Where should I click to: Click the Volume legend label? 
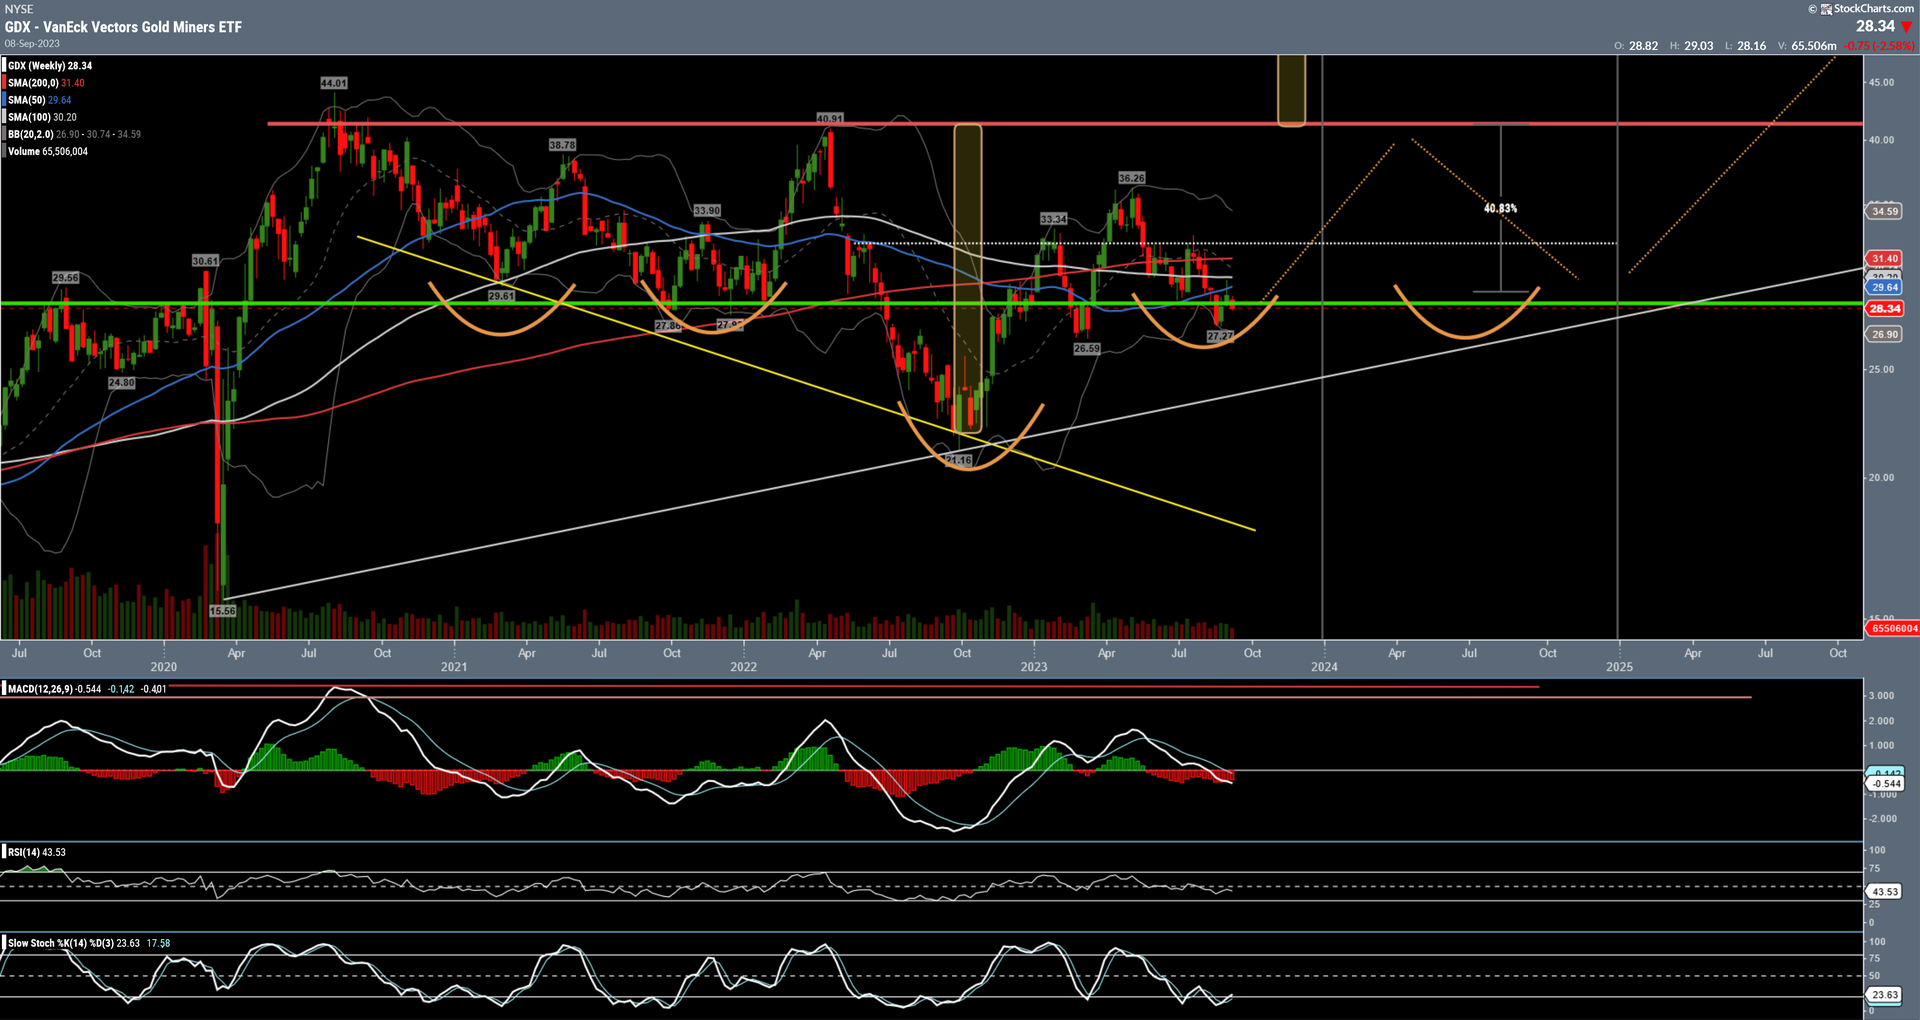tap(24, 152)
